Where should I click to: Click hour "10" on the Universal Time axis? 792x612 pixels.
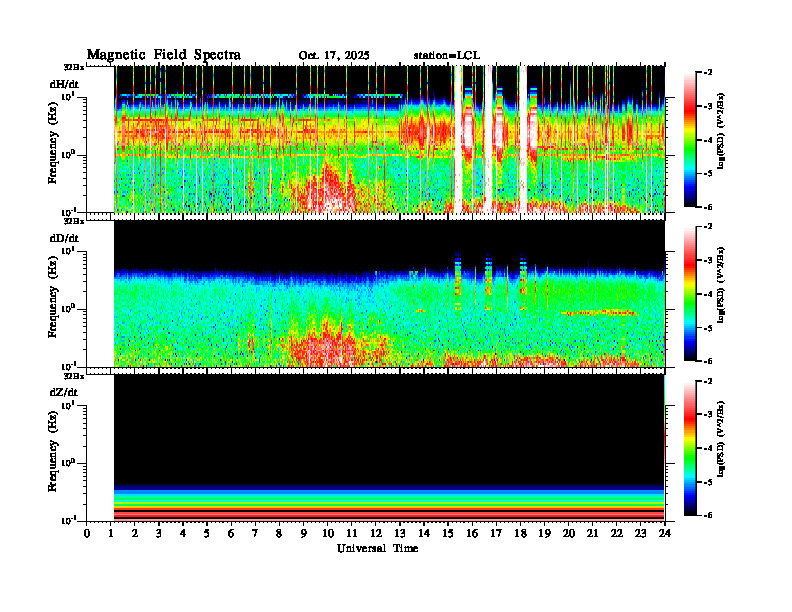pyautogui.click(x=328, y=534)
